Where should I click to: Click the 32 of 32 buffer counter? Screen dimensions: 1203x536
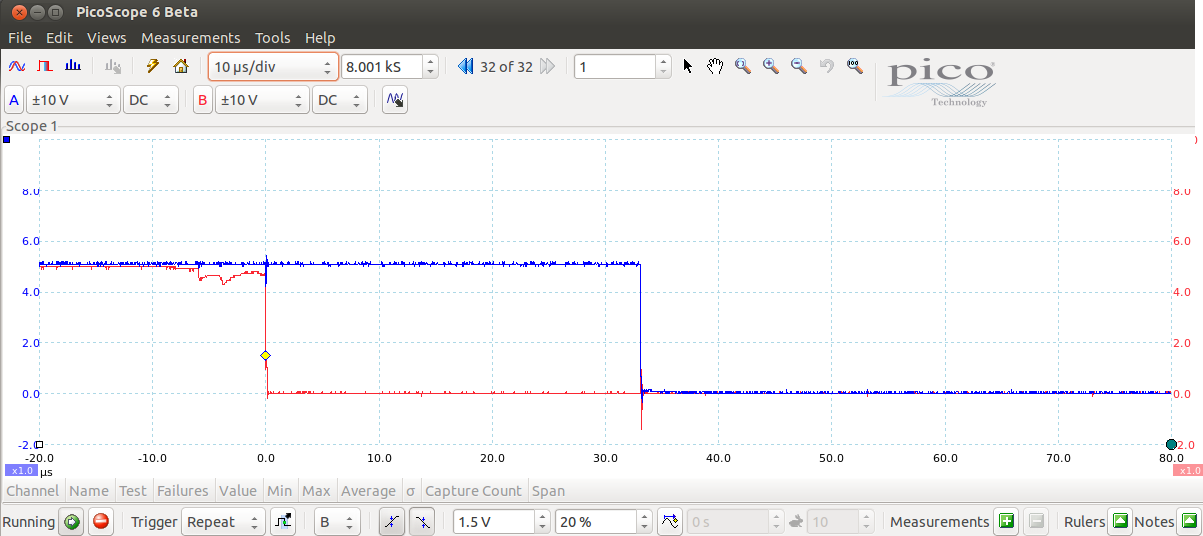point(506,67)
